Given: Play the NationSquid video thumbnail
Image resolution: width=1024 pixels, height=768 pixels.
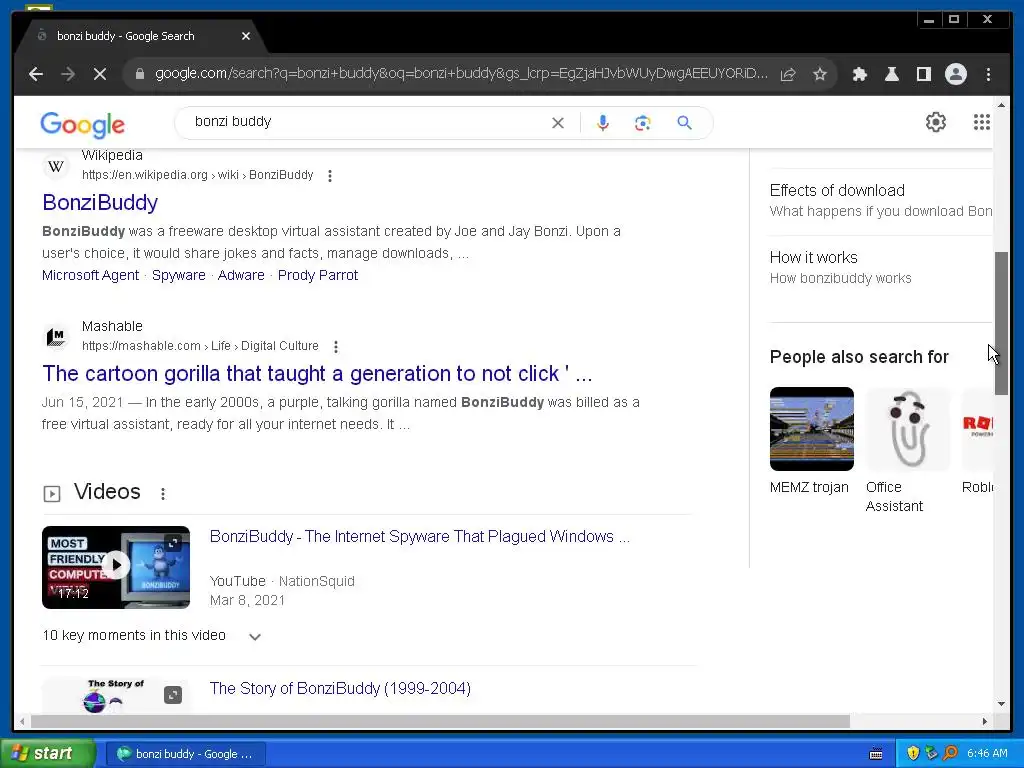Looking at the screenshot, I should 116,567.
